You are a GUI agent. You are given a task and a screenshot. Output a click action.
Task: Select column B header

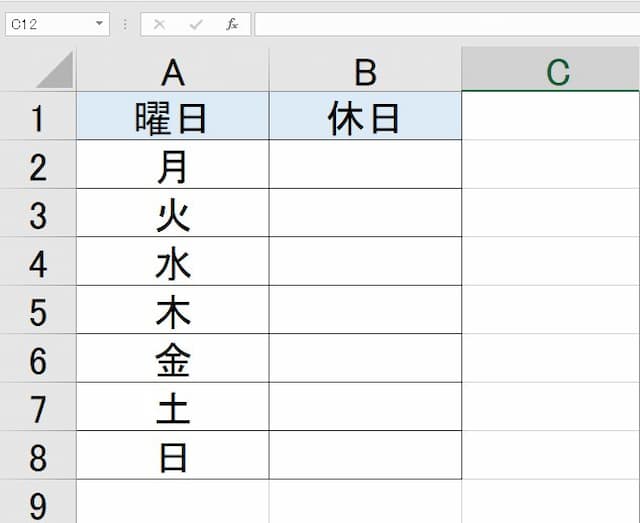pos(365,71)
